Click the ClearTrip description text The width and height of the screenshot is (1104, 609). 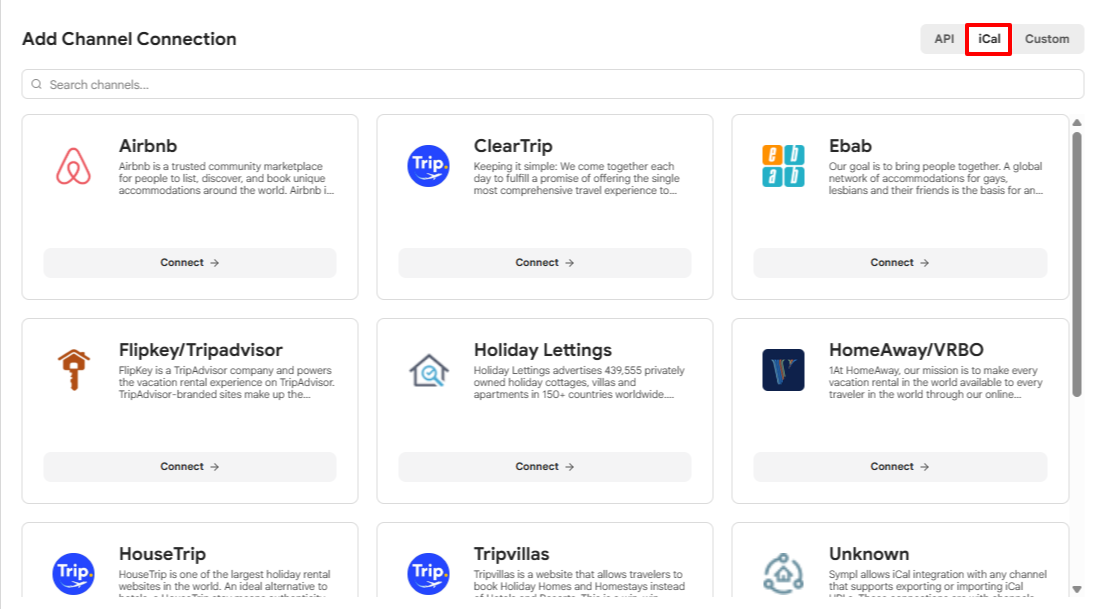tap(577, 179)
